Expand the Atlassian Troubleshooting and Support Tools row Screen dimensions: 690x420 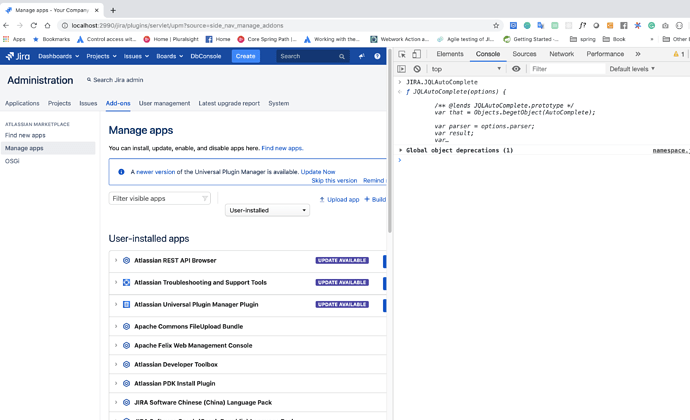point(116,283)
